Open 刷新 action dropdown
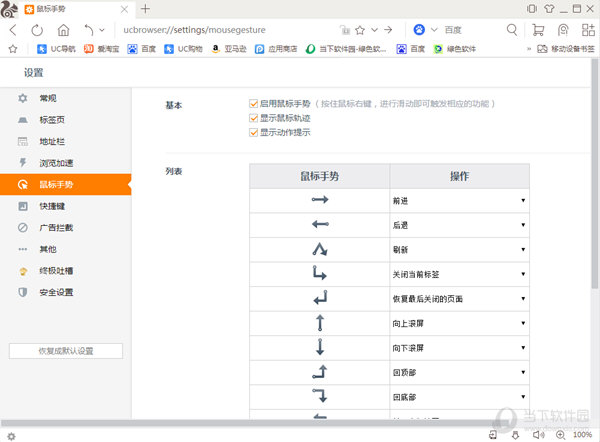 coord(460,250)
